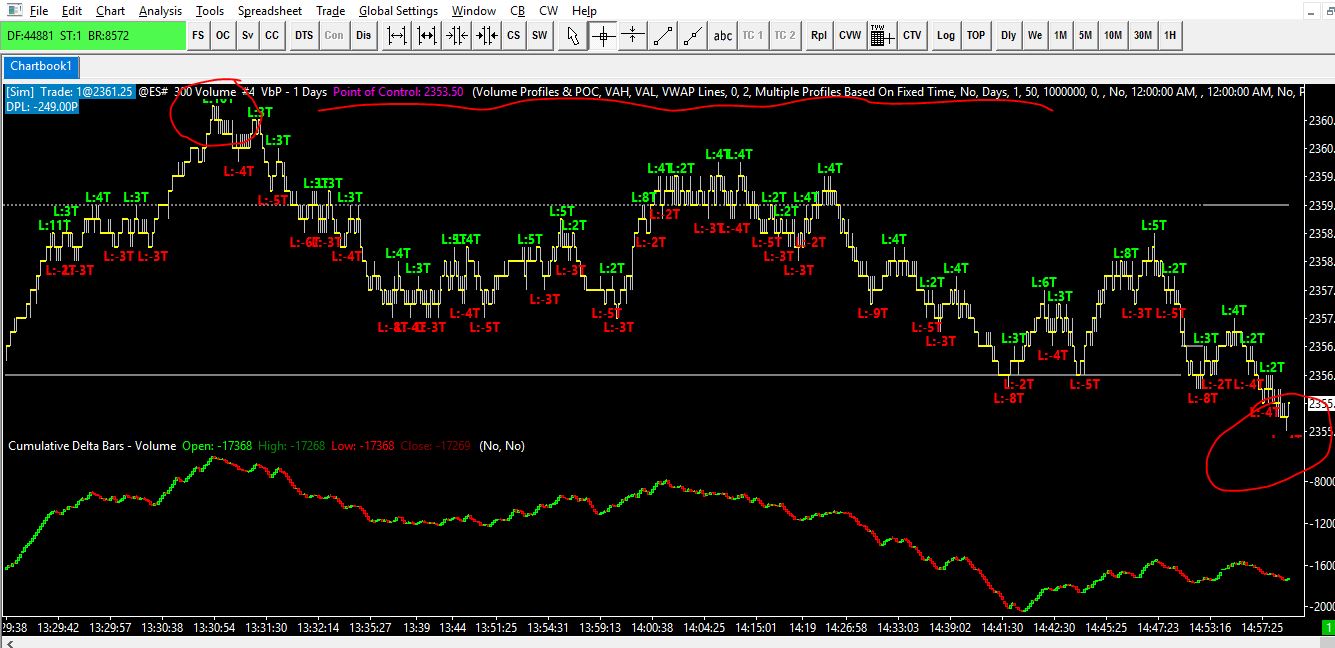
Task: Open the Global Settings menu
Action: click(x=398, y=11)
